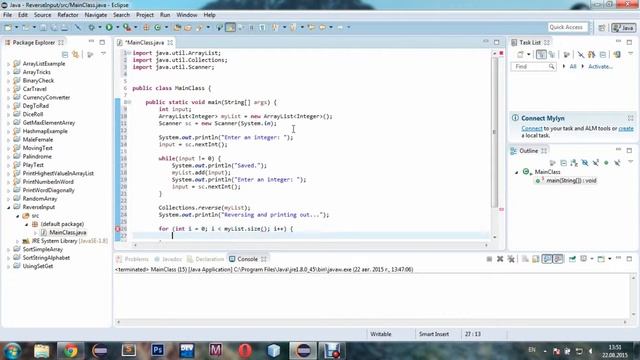The height and width of the screenshot is (360, 640).
Task: Click the Photoshop icon in the taskbar
Action: (x=158, y=350)
